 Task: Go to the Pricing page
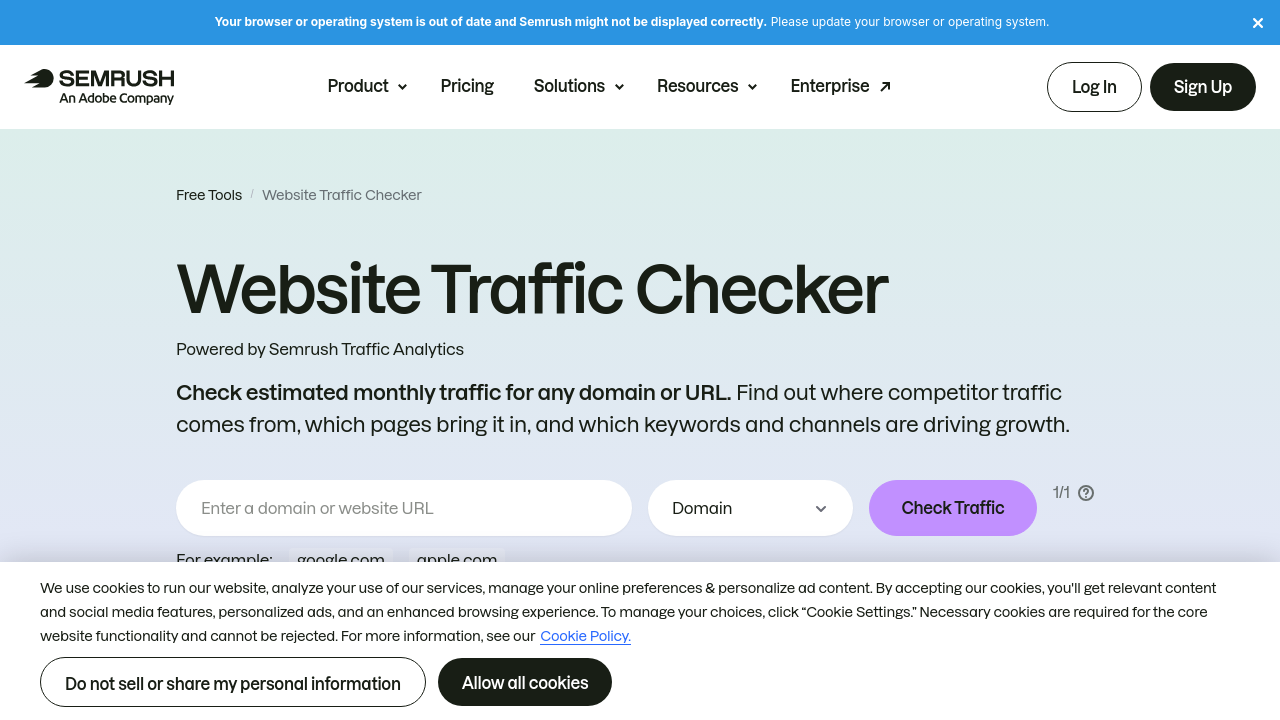click(467, 86)
